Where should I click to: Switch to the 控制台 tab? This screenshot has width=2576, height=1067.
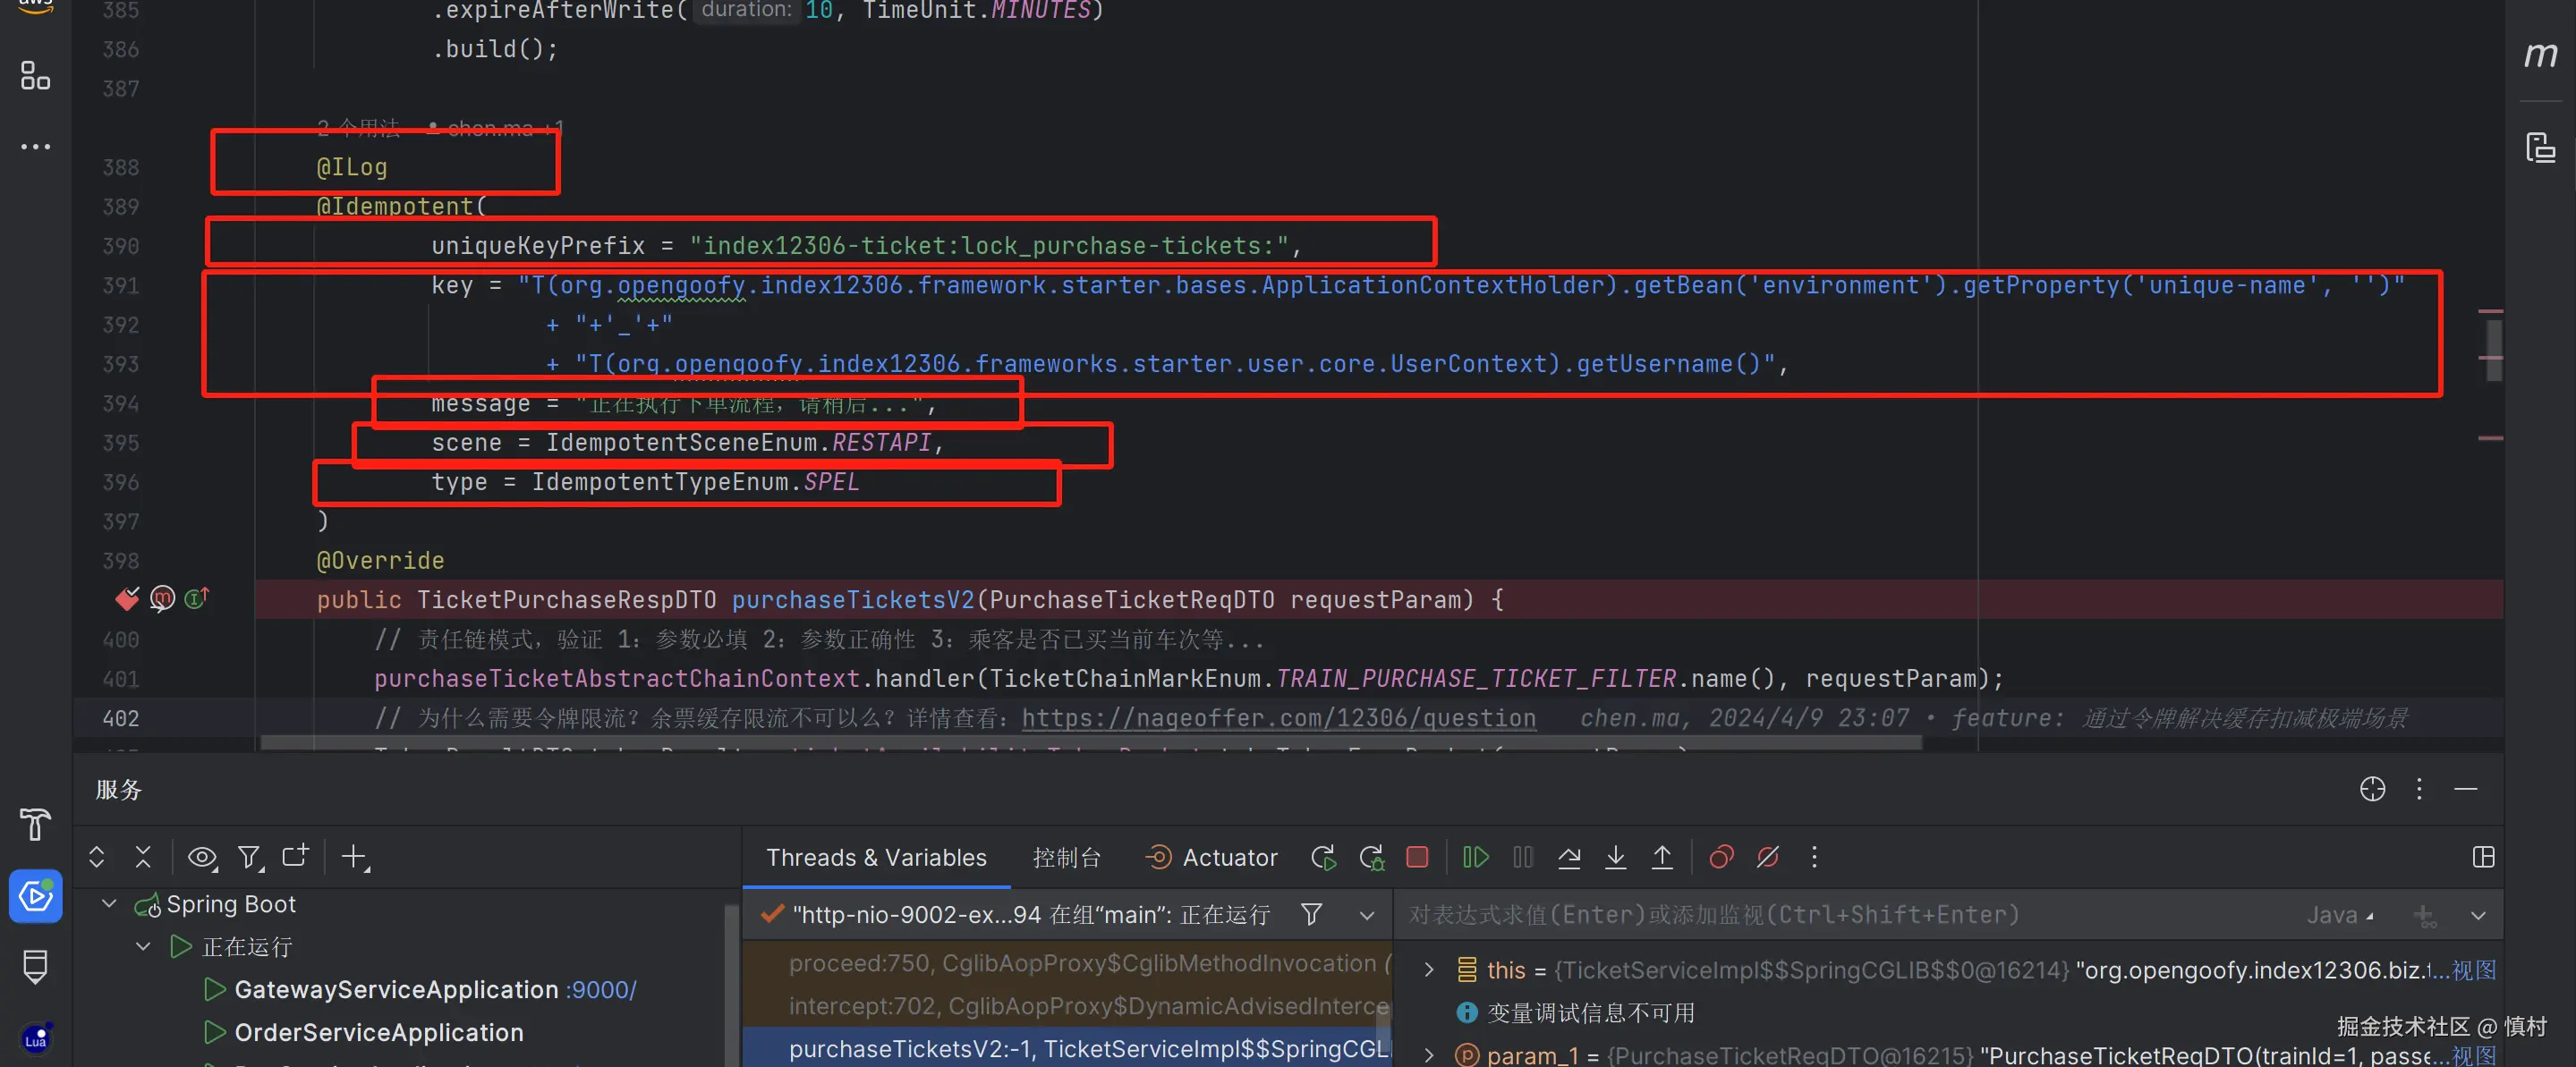click(x=1066, y=858)
